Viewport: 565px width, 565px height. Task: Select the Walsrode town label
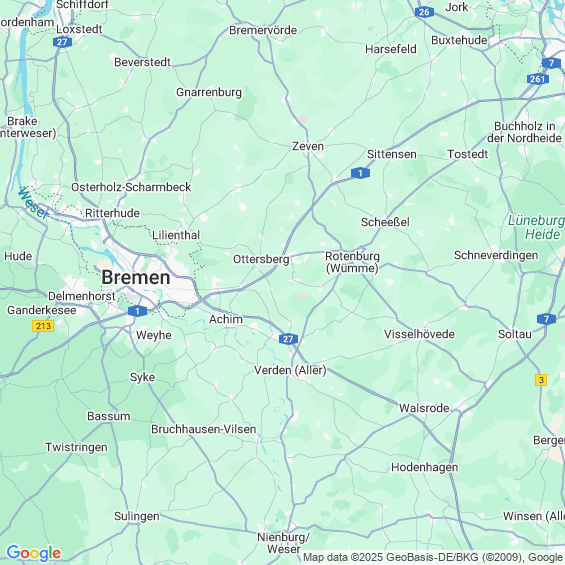pyautogui.click(x=424, y=408)
